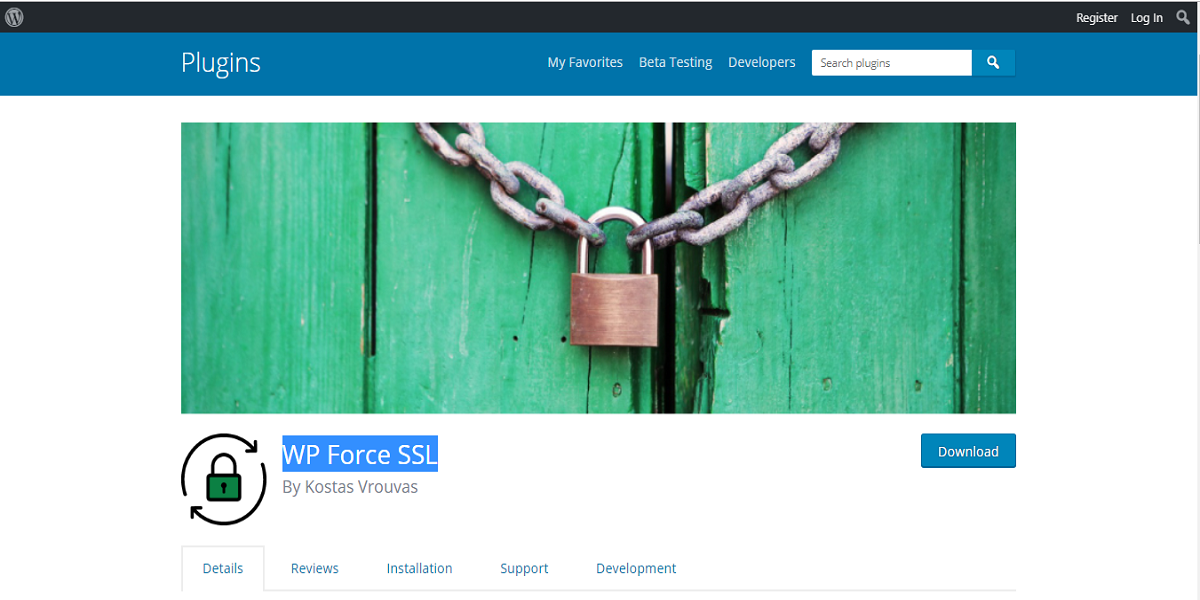Focus the Search plugins input field
1200x600 pixels.
click(892, 62)
